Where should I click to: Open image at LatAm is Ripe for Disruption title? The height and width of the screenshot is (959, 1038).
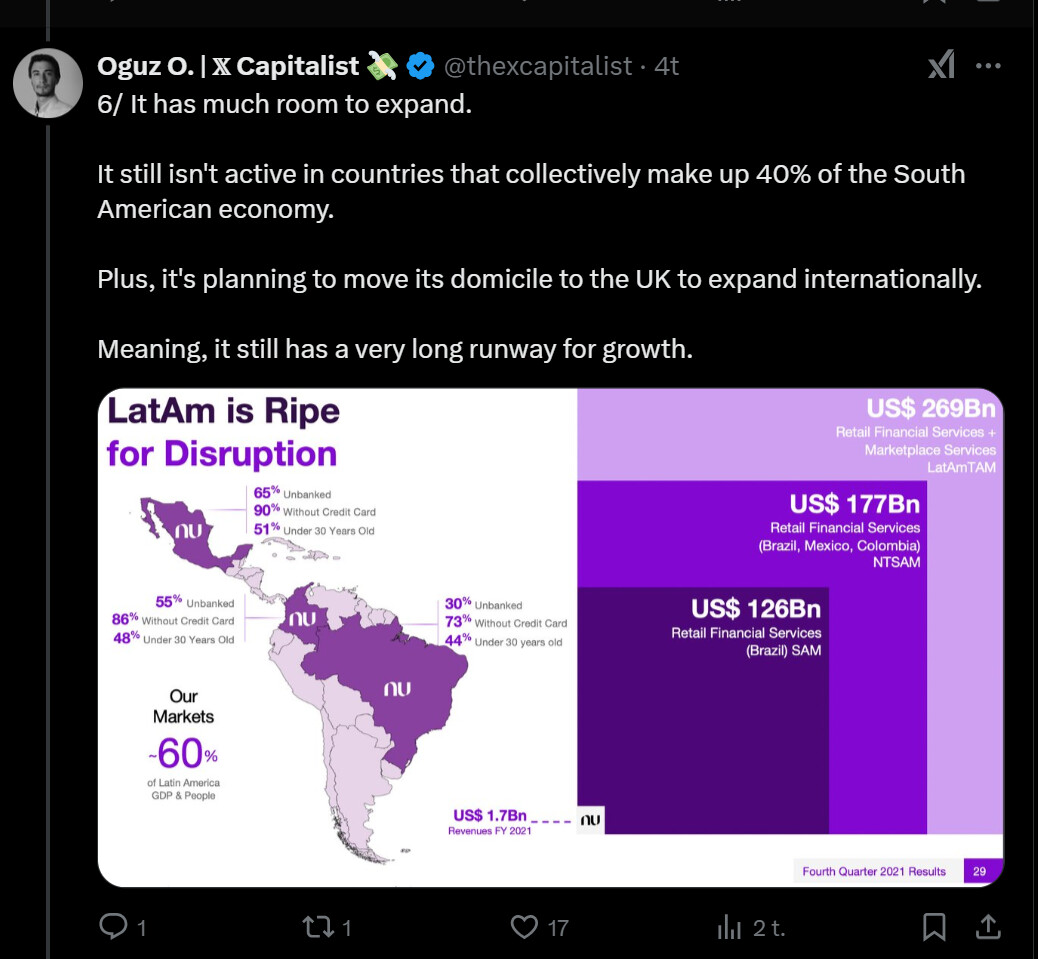point(223,432)
